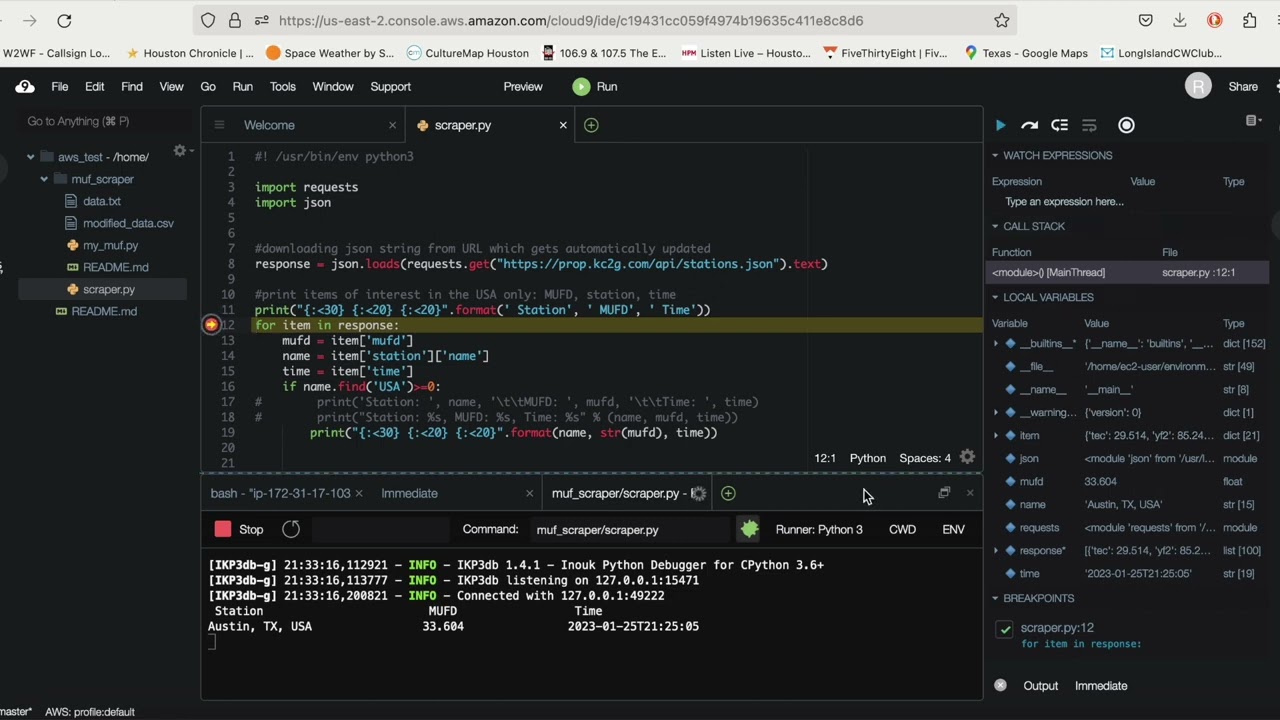Click the debugger Step Out icon
Viewport: 1280px width, 720px height.
[x=1089, y=125]
